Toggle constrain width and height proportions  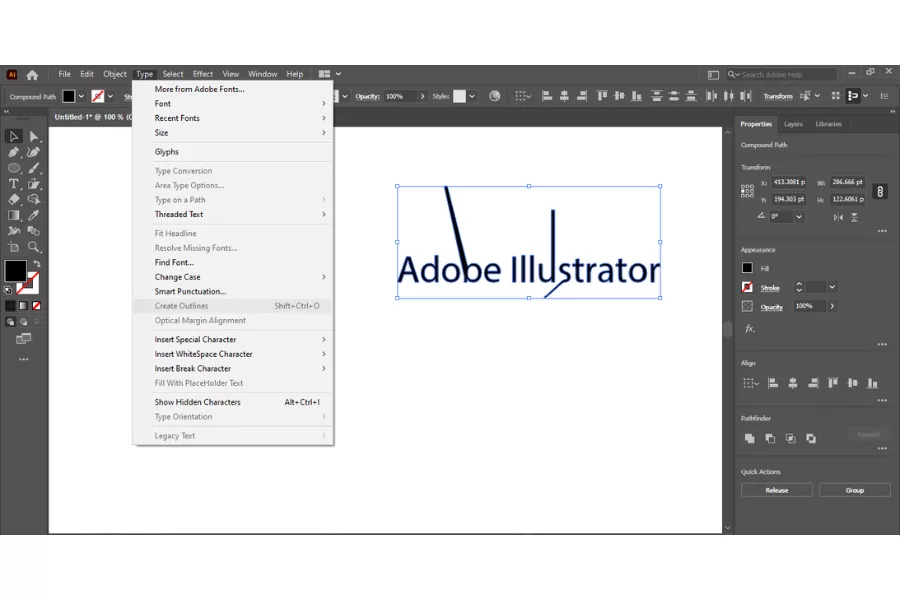click(880, 191)
